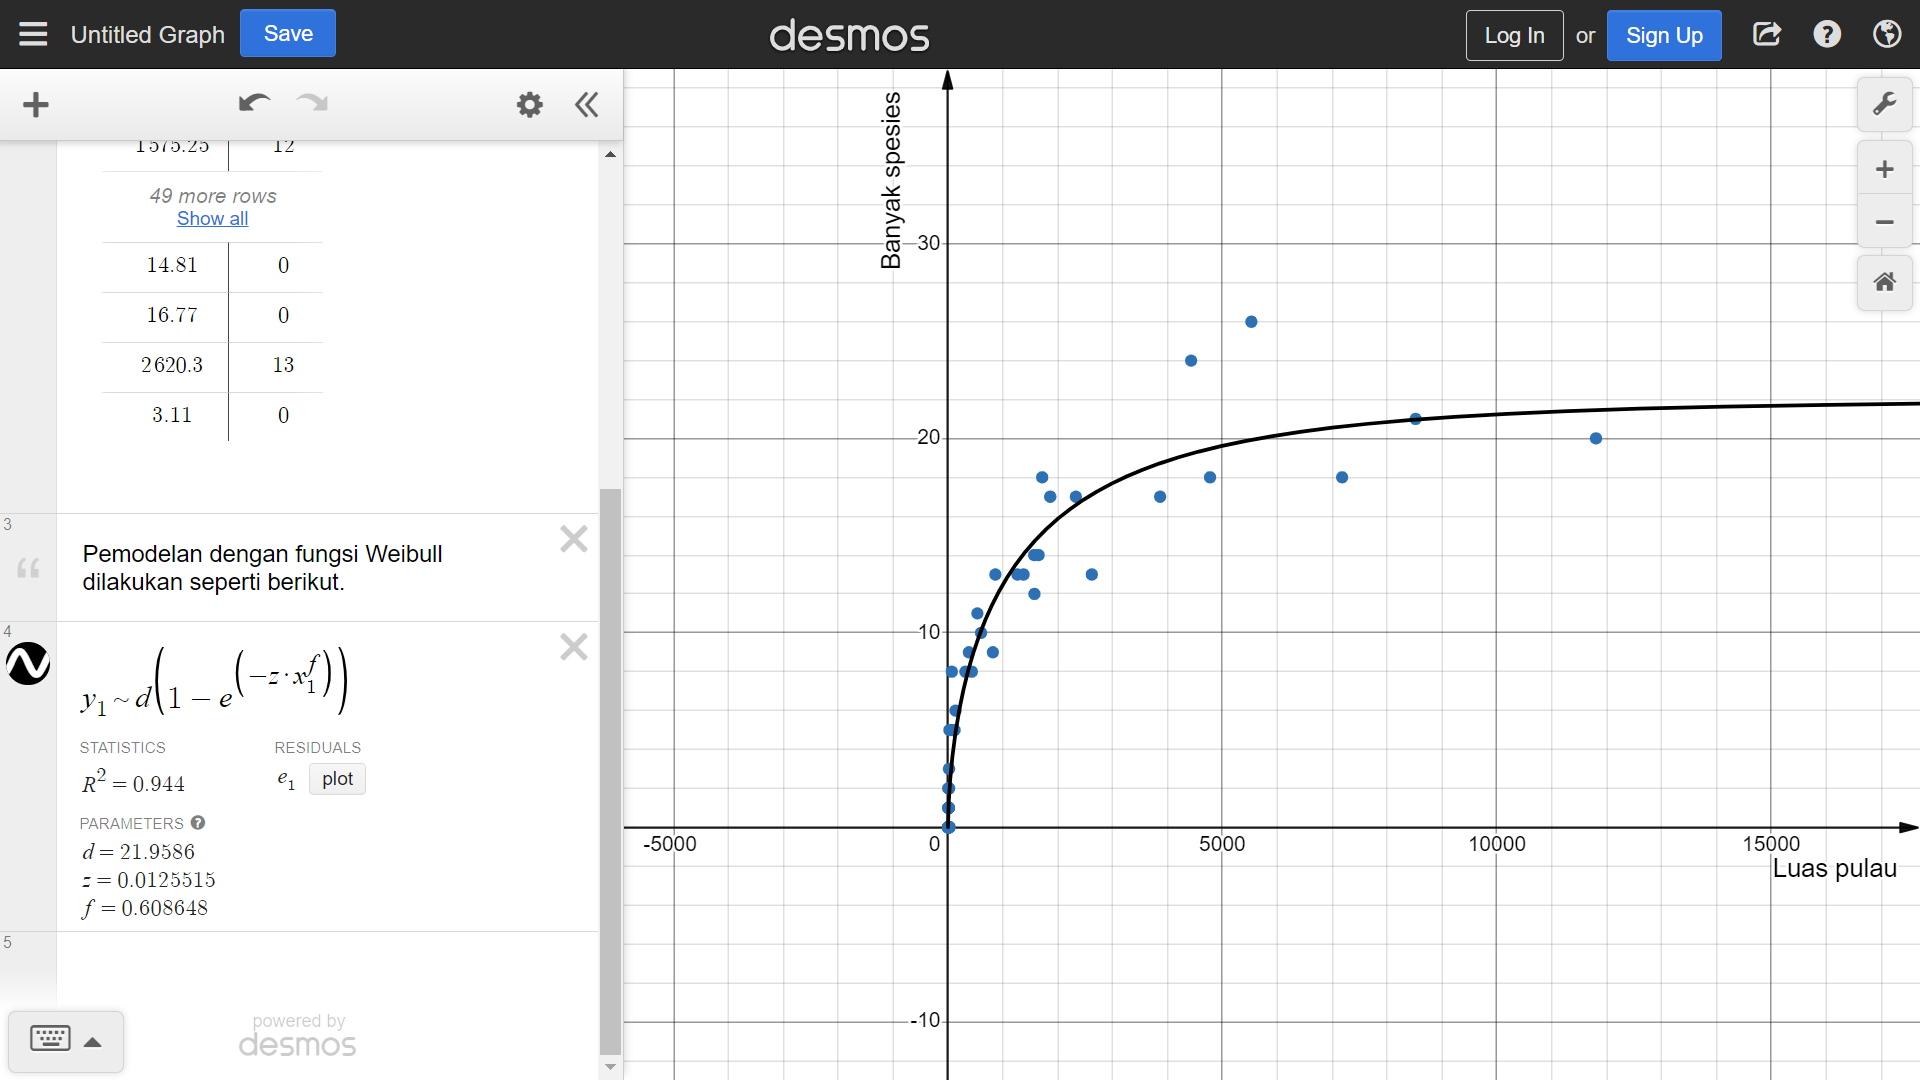Expand the keypad arrow toggle
Image resolution: width=1920 pixels, height=1080 pixels.
point(93,1042)
